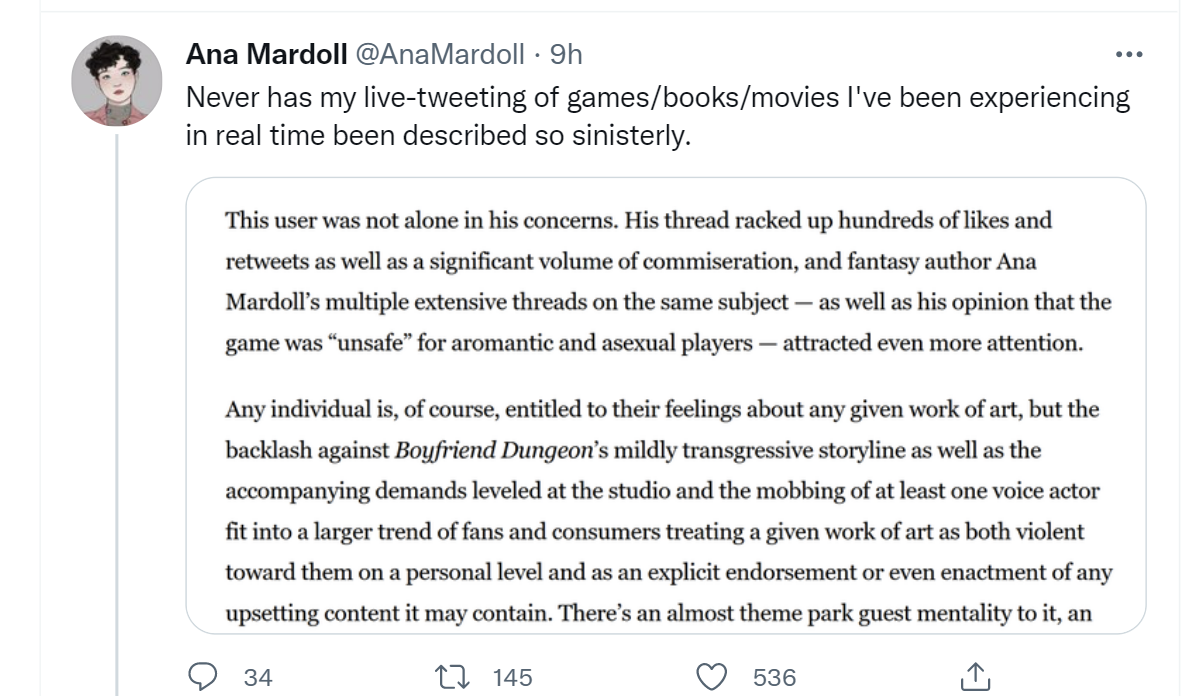Click the tweet text about live-tweeting
The image size is (1186, 696).
pos(658,98)
